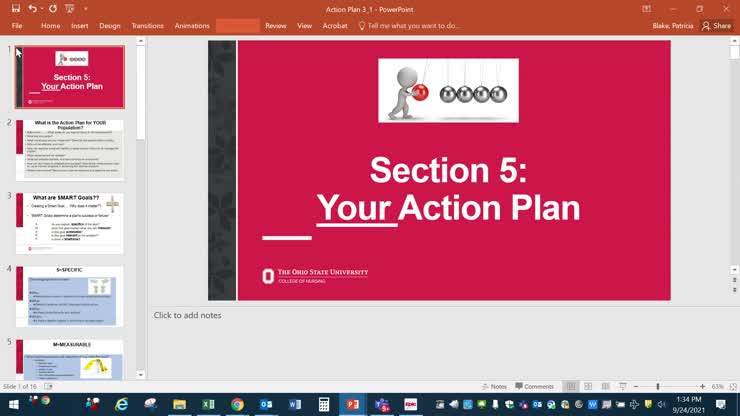This screenshot has width=740, height=416.
Task: Open Reading View from status bar
Action: (x=605, y=386)
